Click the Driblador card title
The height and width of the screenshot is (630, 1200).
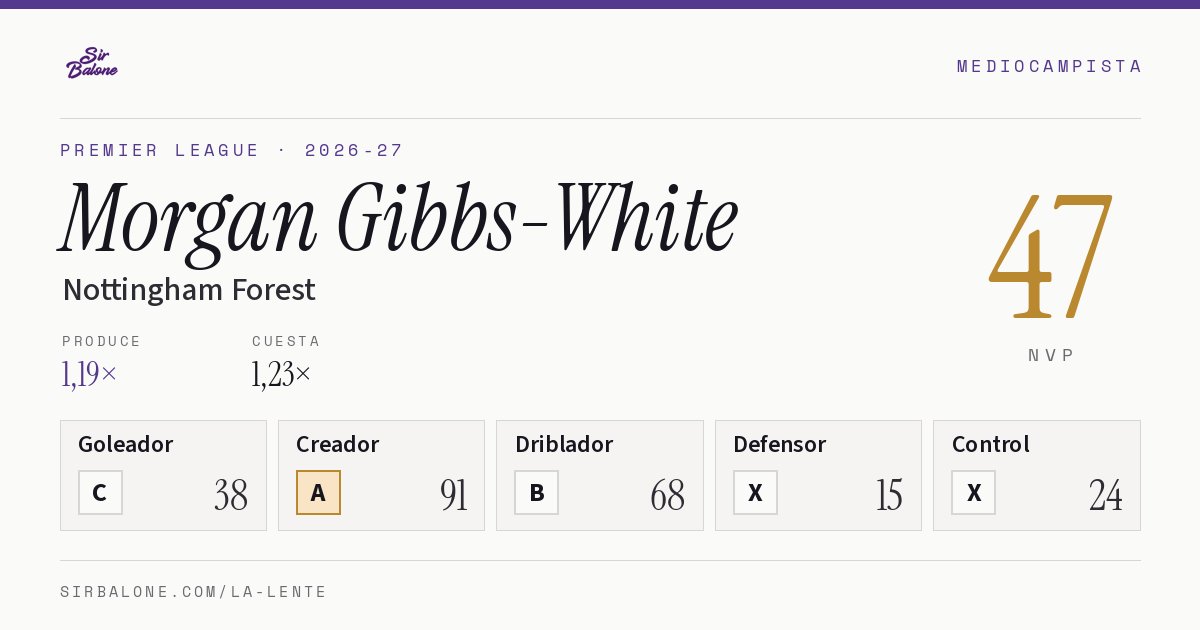pos(564,444)
